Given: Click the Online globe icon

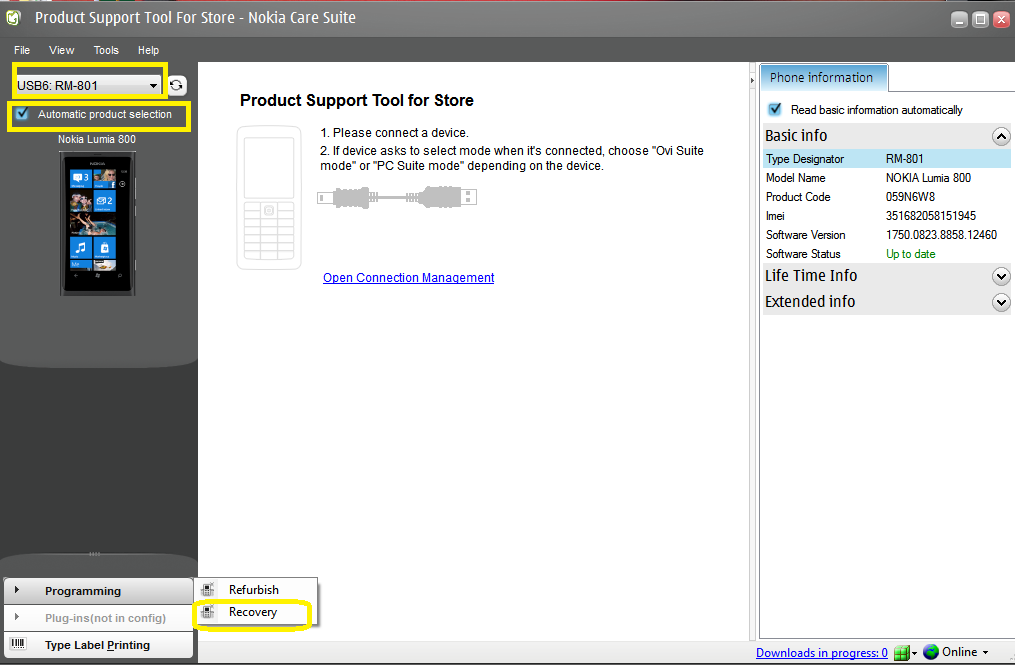Looking at the screenshot, I should point(931,651).
